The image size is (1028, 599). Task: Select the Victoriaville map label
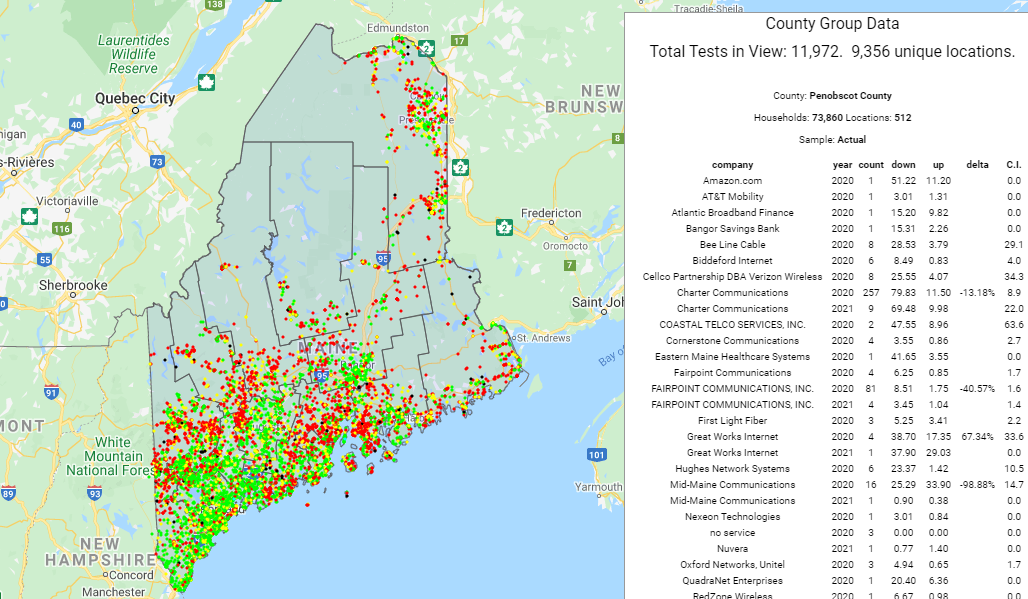coord(67,201)
